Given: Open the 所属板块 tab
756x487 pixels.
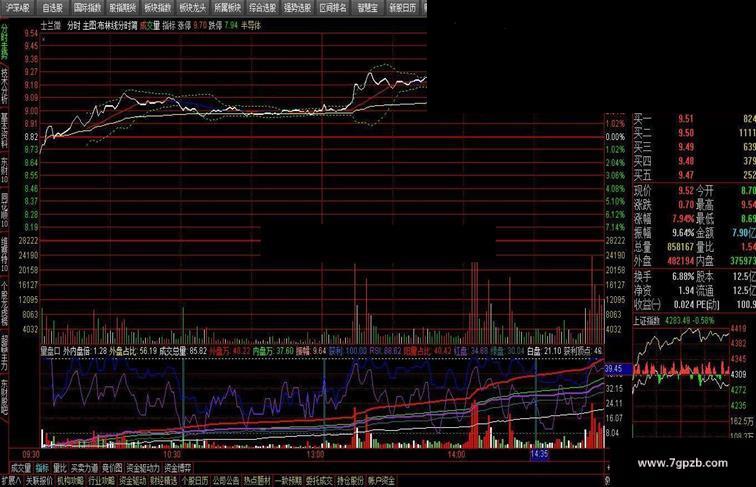Looking at the screenshot, I should point(228,8).
